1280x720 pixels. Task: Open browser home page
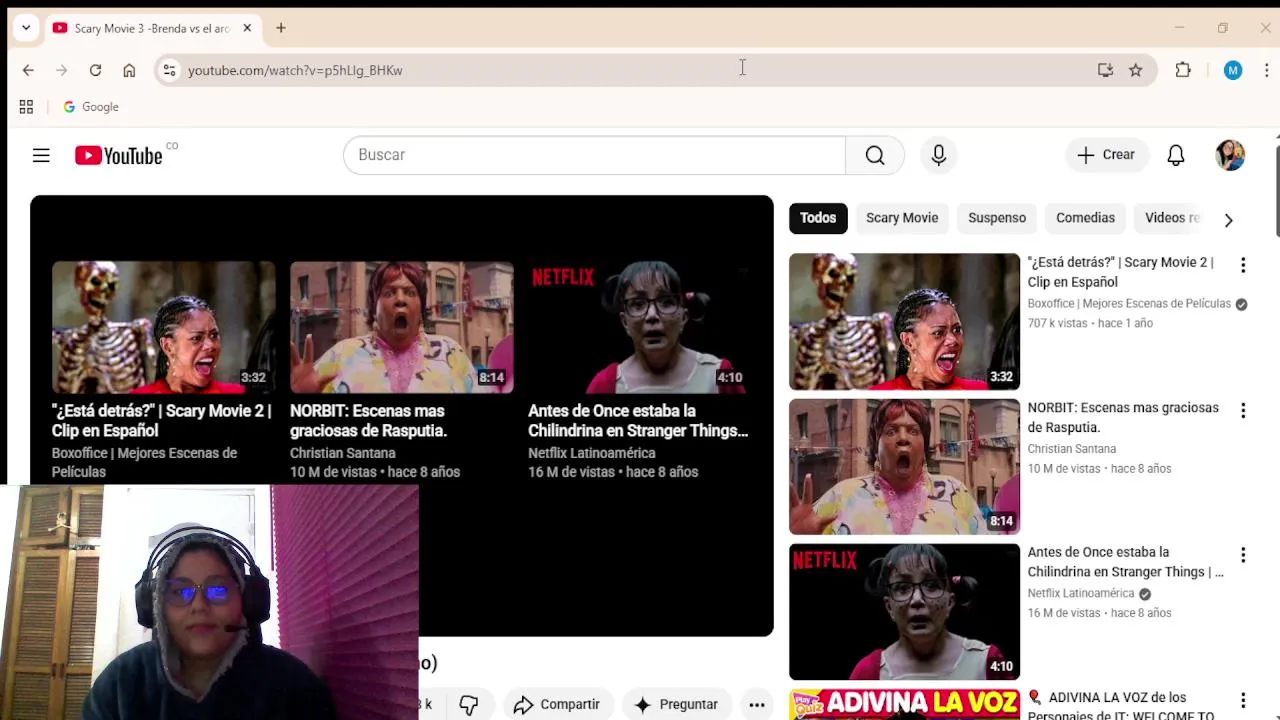coord(129,70)
